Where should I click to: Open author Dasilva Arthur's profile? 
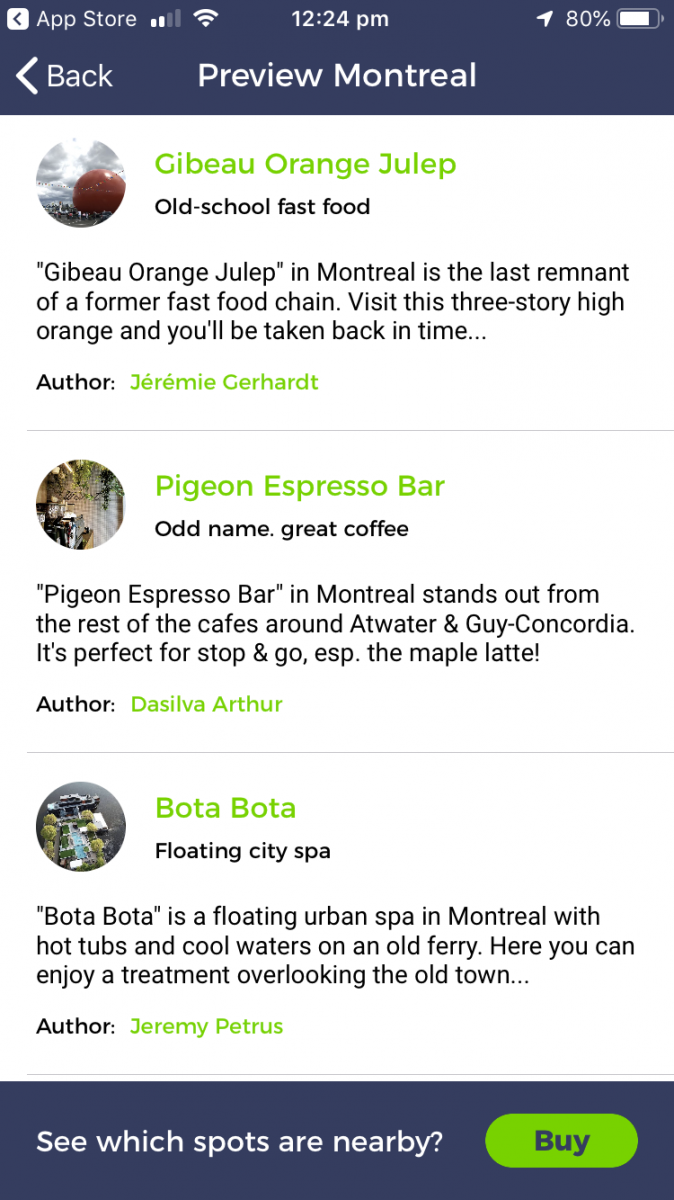tap(206, 704)
